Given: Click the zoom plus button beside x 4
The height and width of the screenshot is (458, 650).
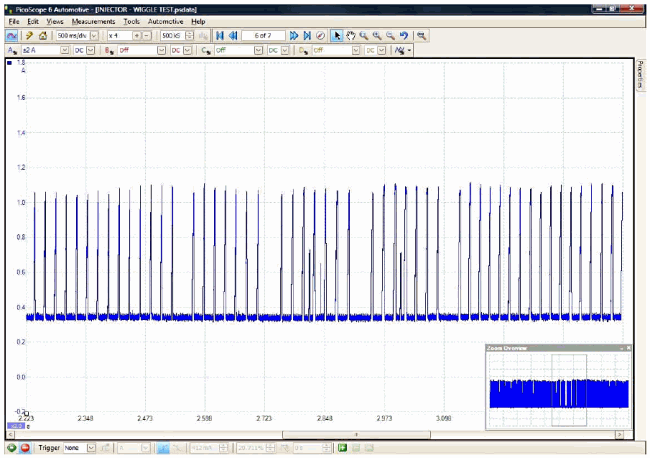Looking at the screenshot, I should [x=136, y=35].
